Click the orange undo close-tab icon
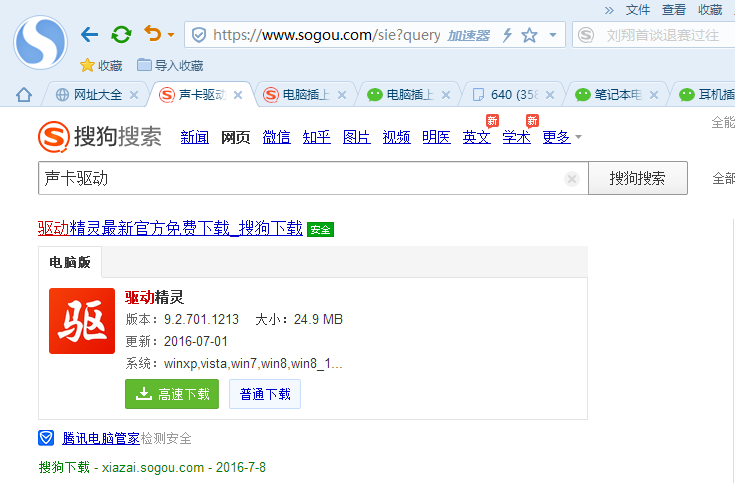This screenshot has height=483, width=735. (x=153, y=34)
